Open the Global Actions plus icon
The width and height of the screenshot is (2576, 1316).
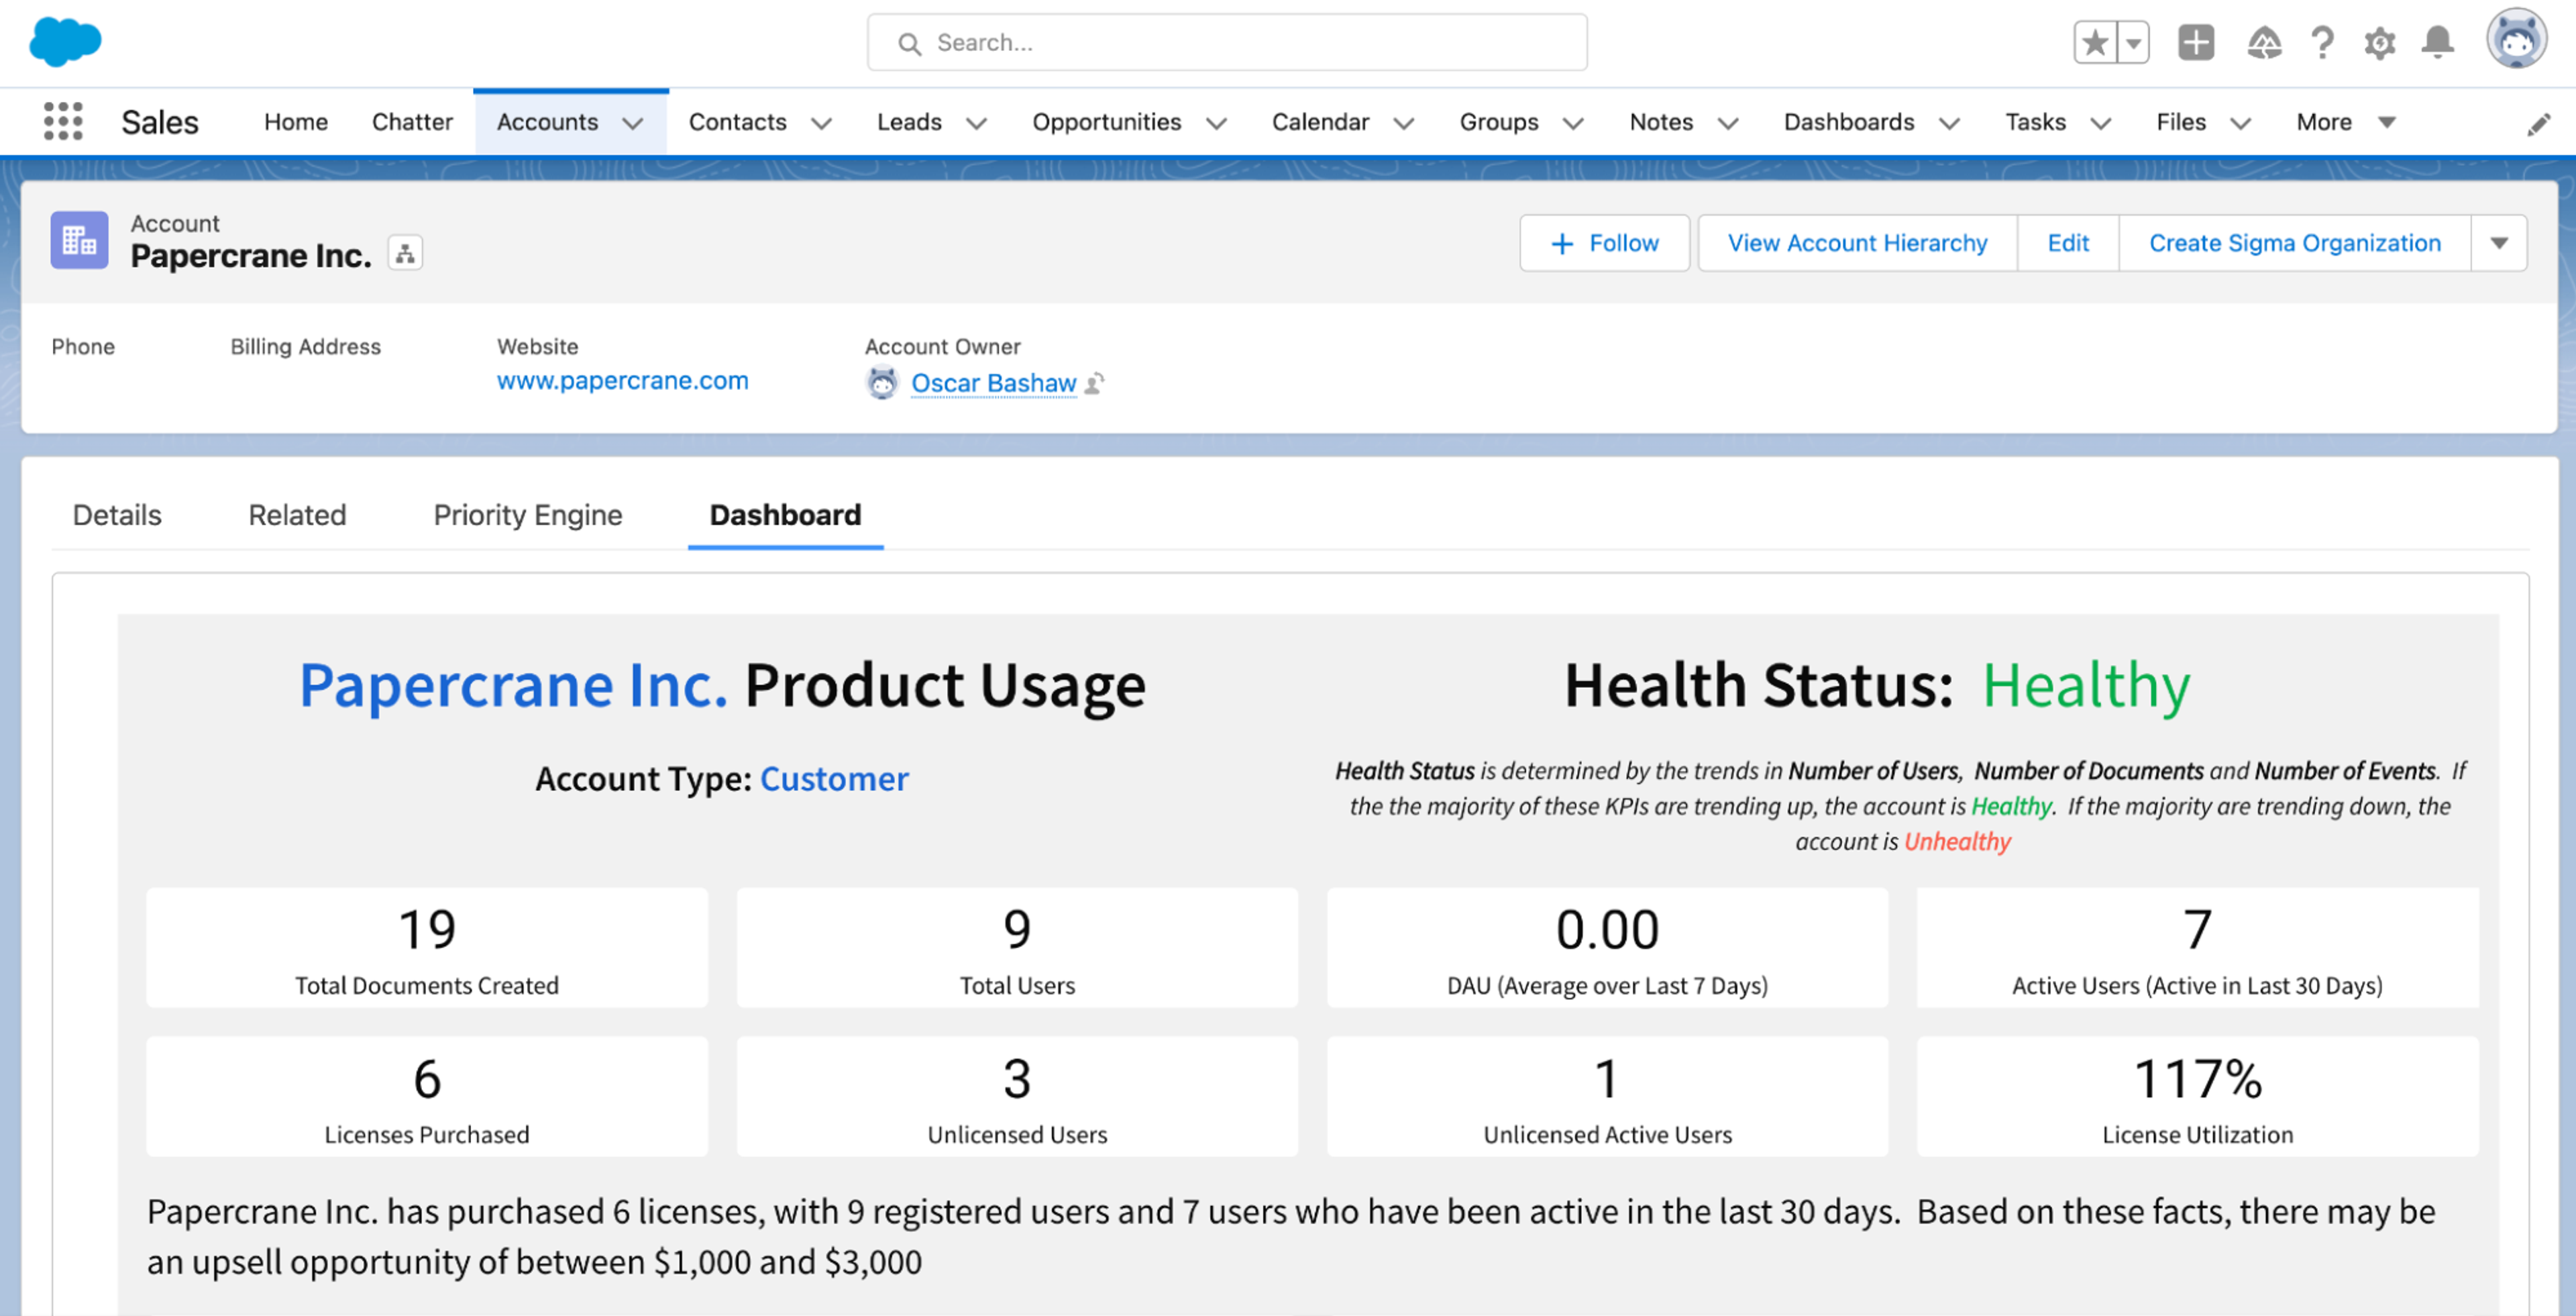2196,43
